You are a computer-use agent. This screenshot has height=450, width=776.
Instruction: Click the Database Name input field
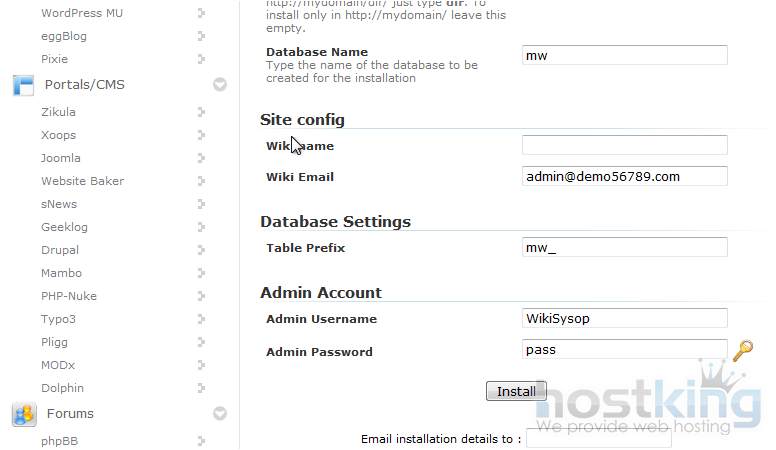[x=624, y=56]
